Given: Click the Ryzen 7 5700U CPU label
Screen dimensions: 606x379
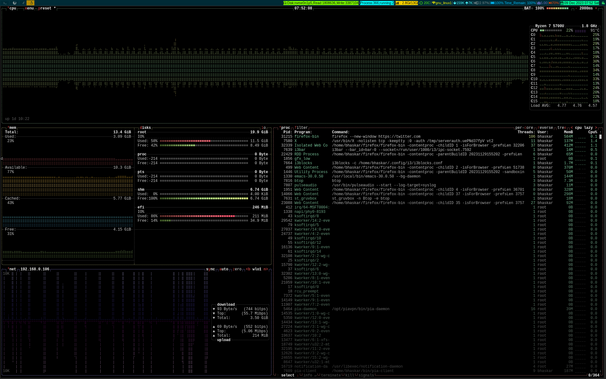Looking at the screenshot, I should (550, 26).
